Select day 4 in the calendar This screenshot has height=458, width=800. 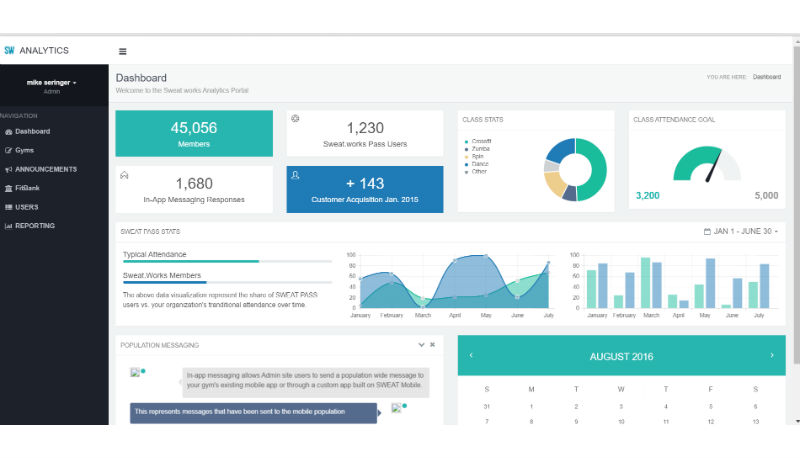pos(666,407)
